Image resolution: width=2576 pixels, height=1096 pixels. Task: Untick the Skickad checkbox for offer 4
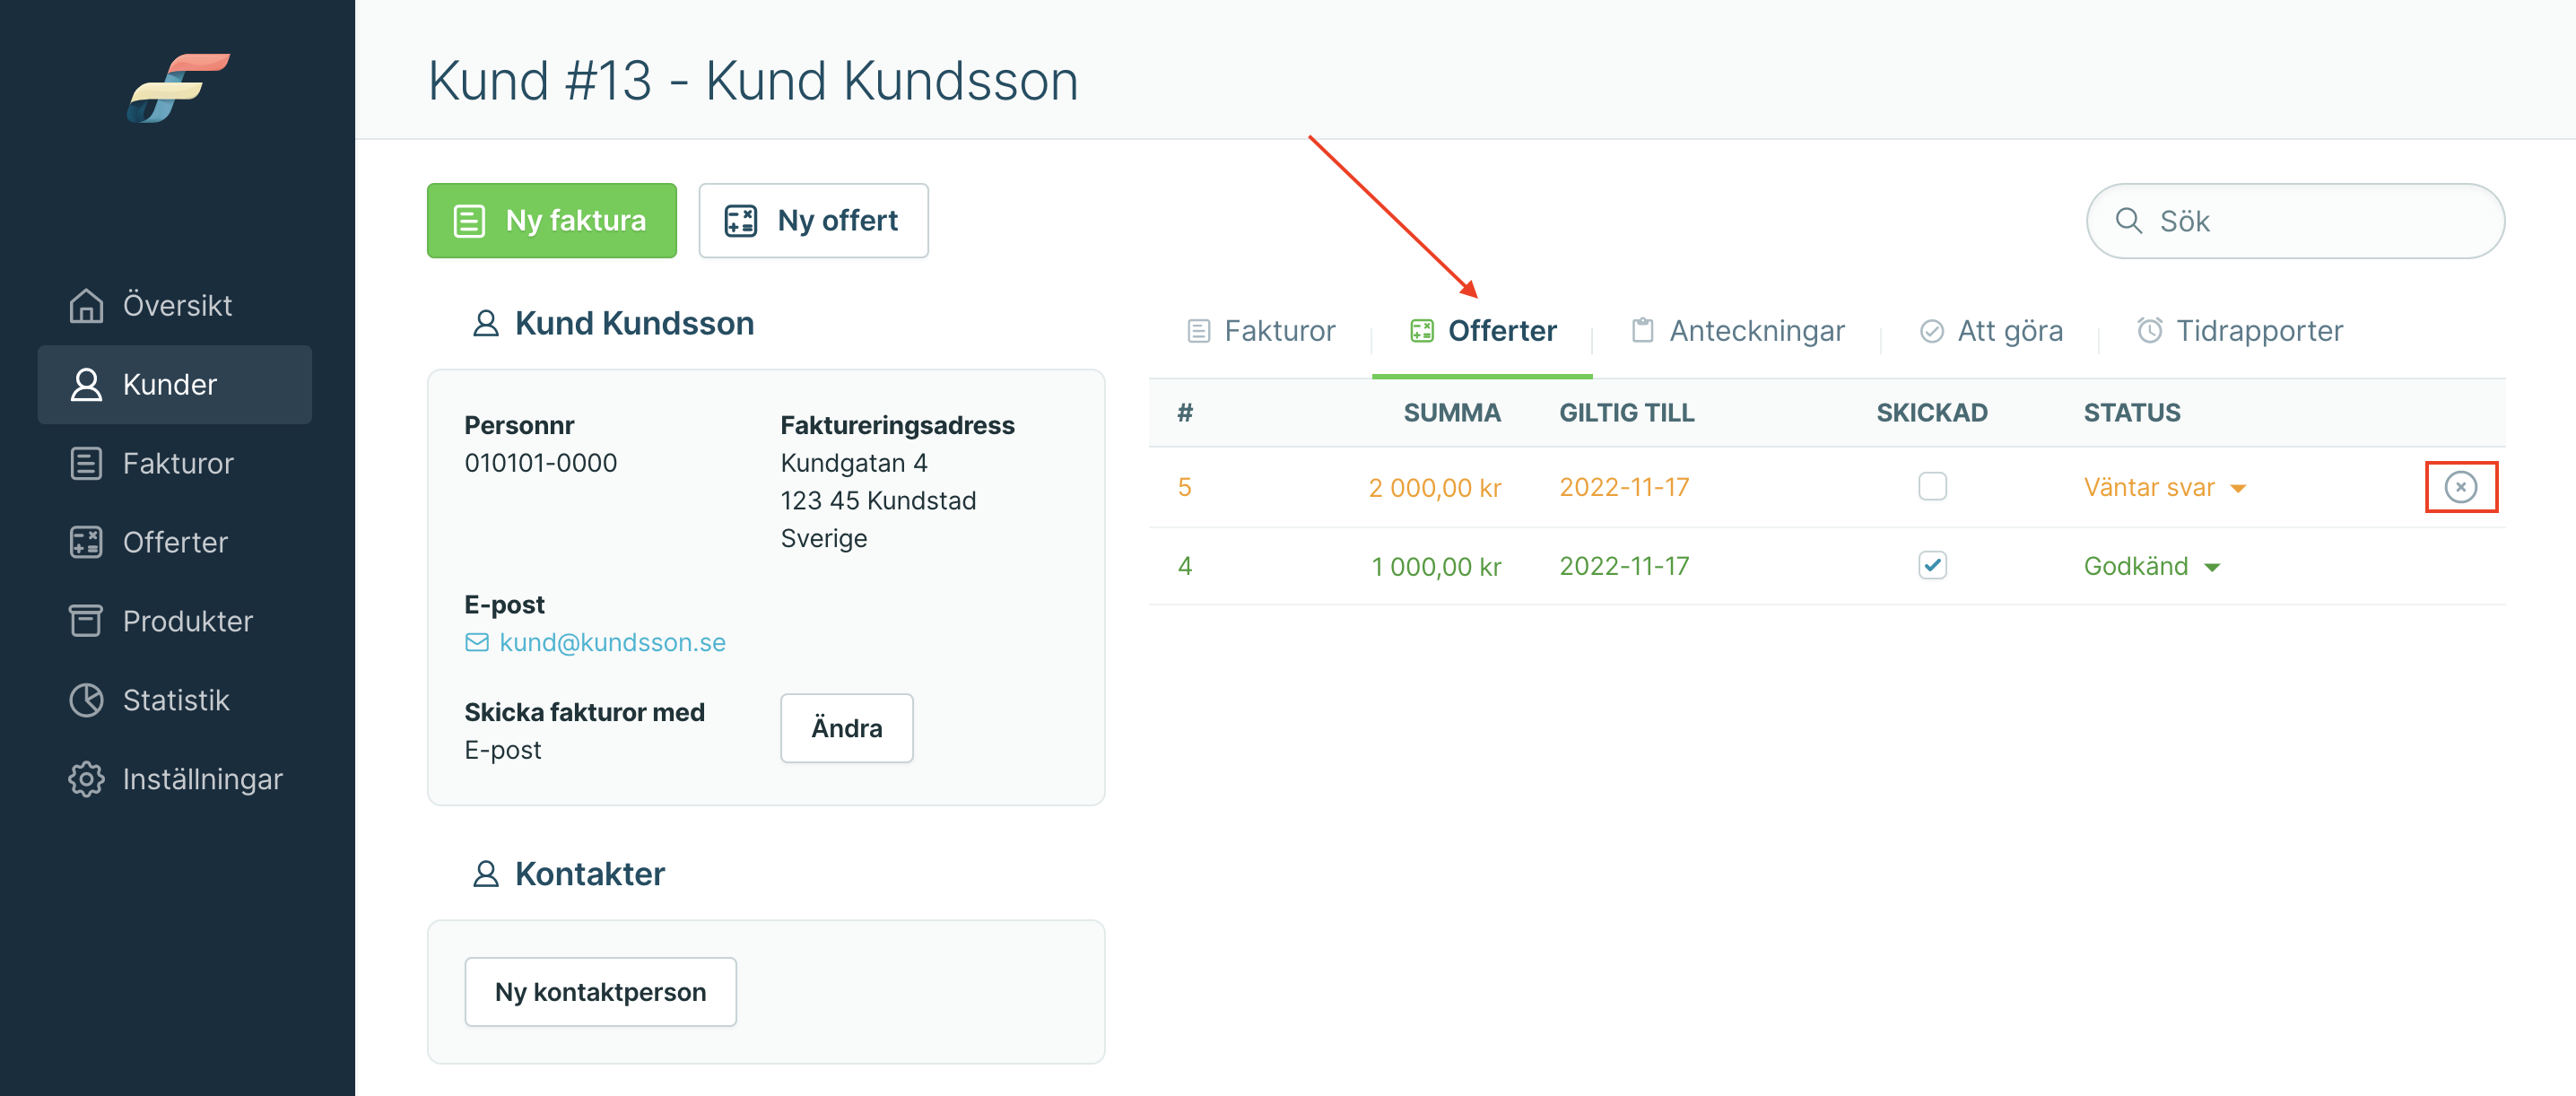1932,566
